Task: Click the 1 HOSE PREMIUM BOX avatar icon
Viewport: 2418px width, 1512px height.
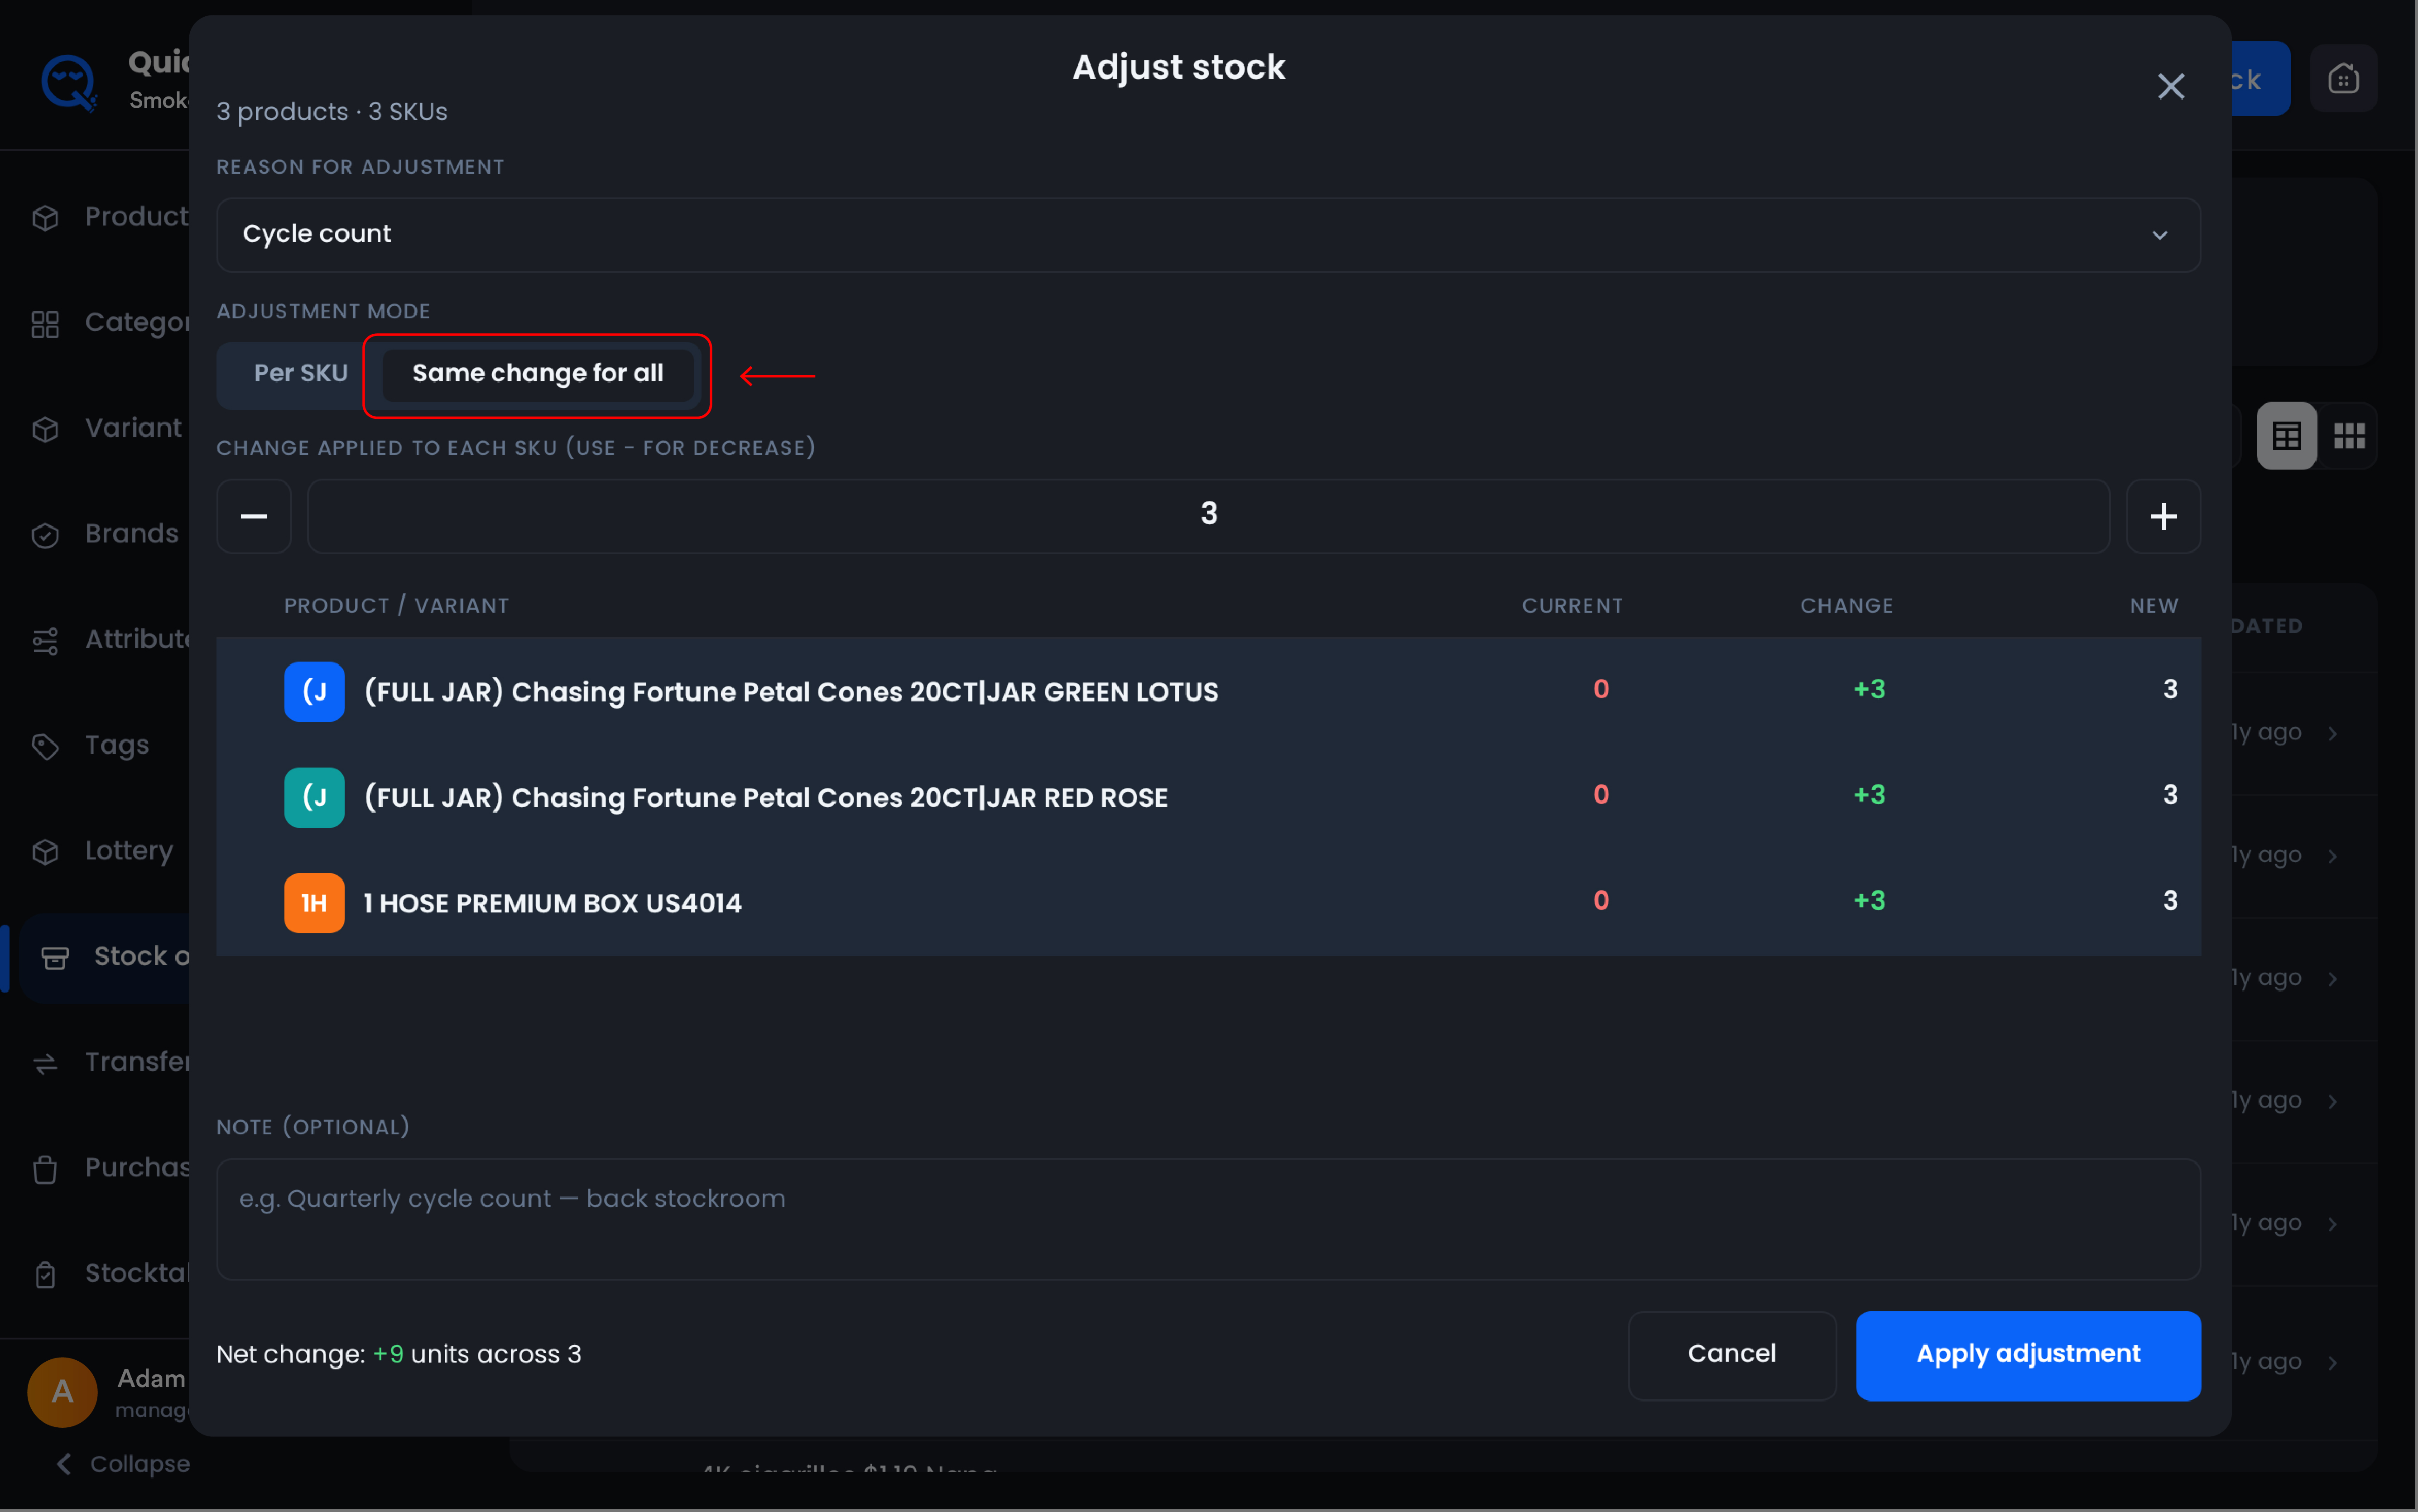Action: pos(314,903)
